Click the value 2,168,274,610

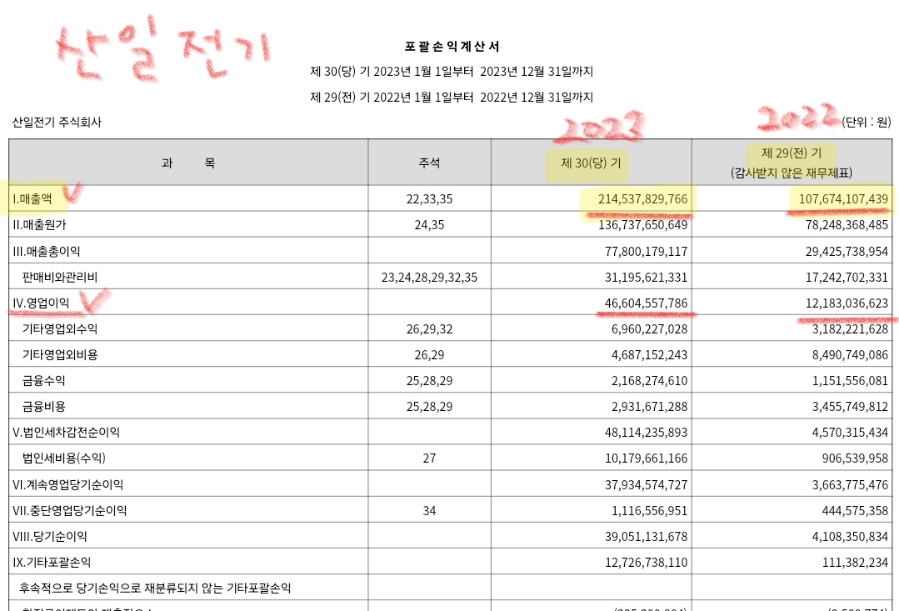[x=649, y=381]
